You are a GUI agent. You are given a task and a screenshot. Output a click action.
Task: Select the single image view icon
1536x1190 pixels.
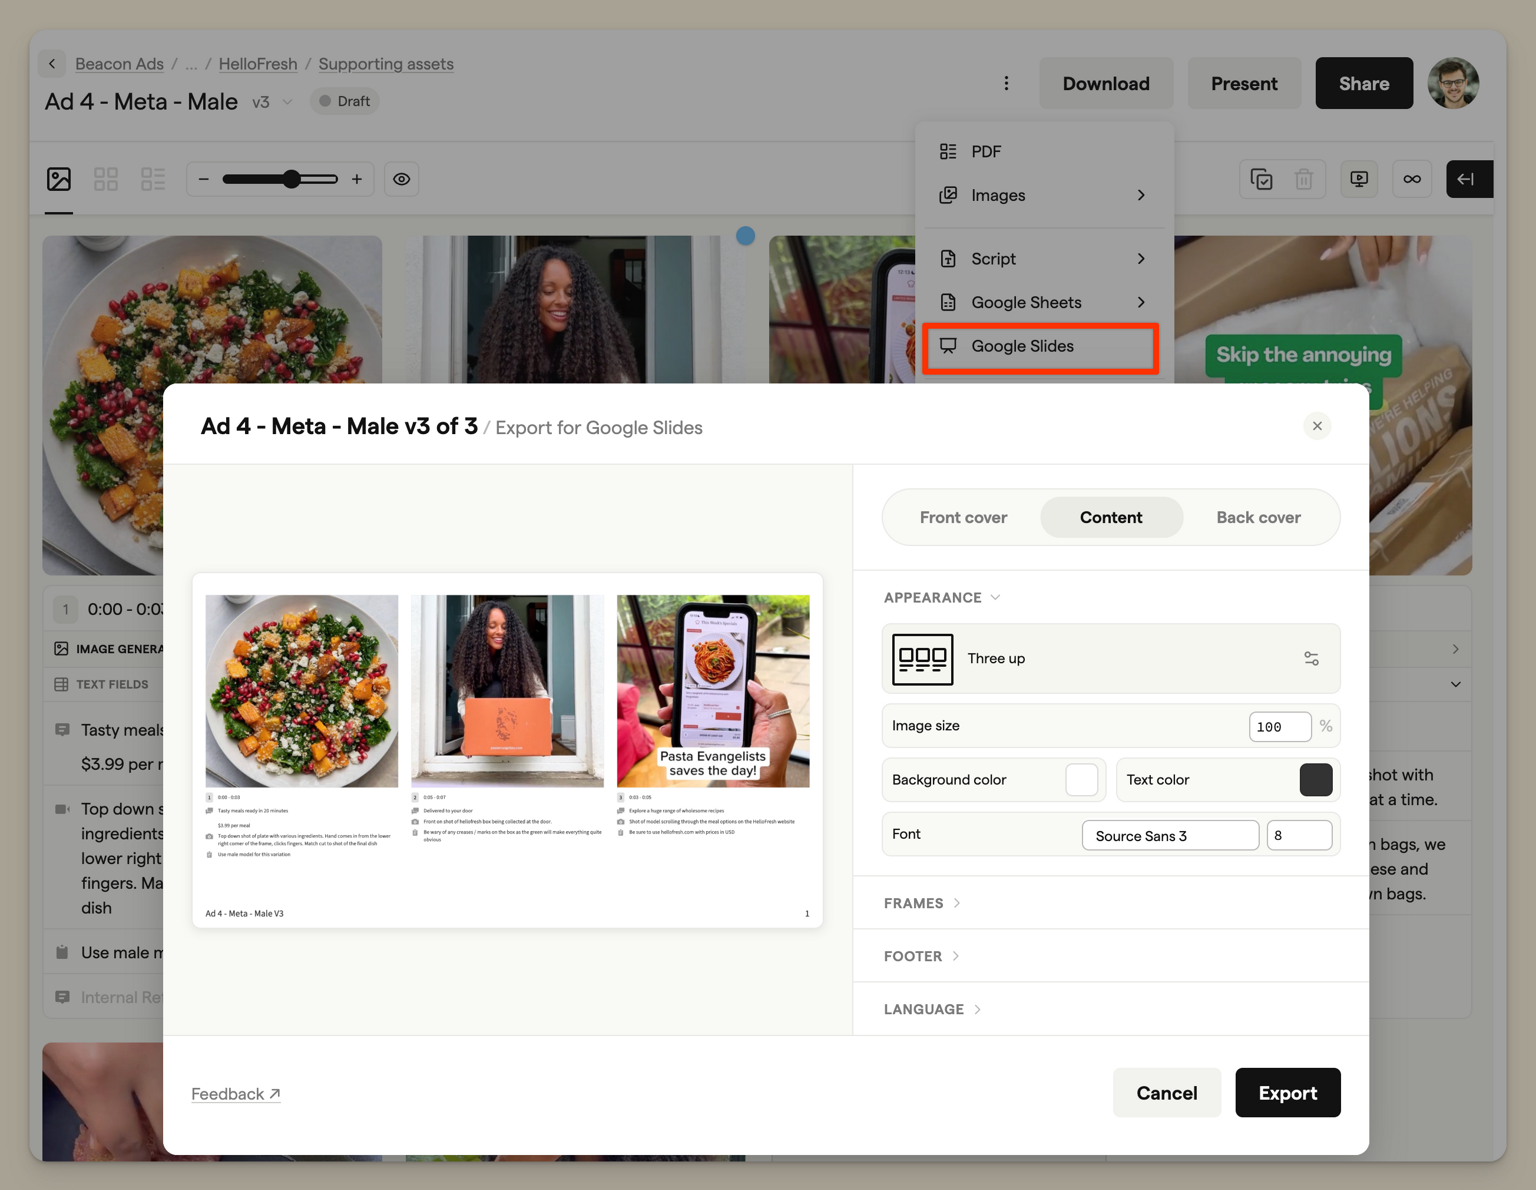click(x=59, y=179)
